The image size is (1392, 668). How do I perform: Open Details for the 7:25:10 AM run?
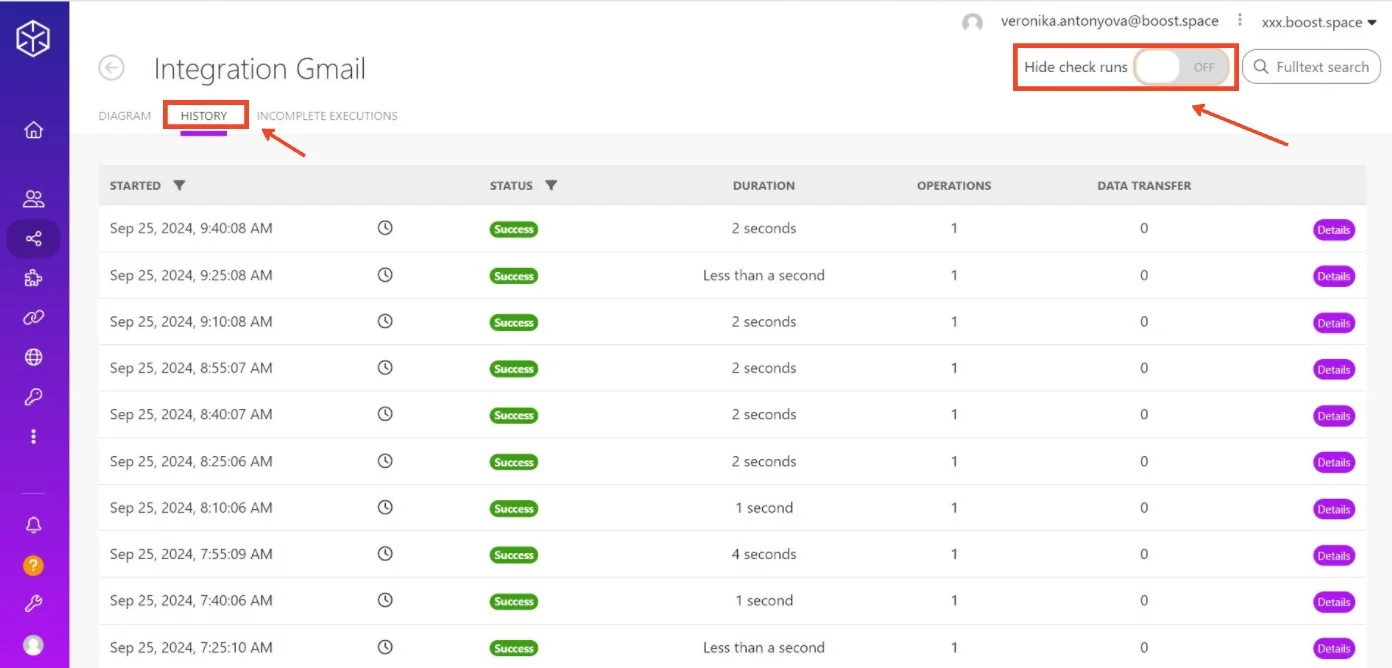pos(1333,648)
